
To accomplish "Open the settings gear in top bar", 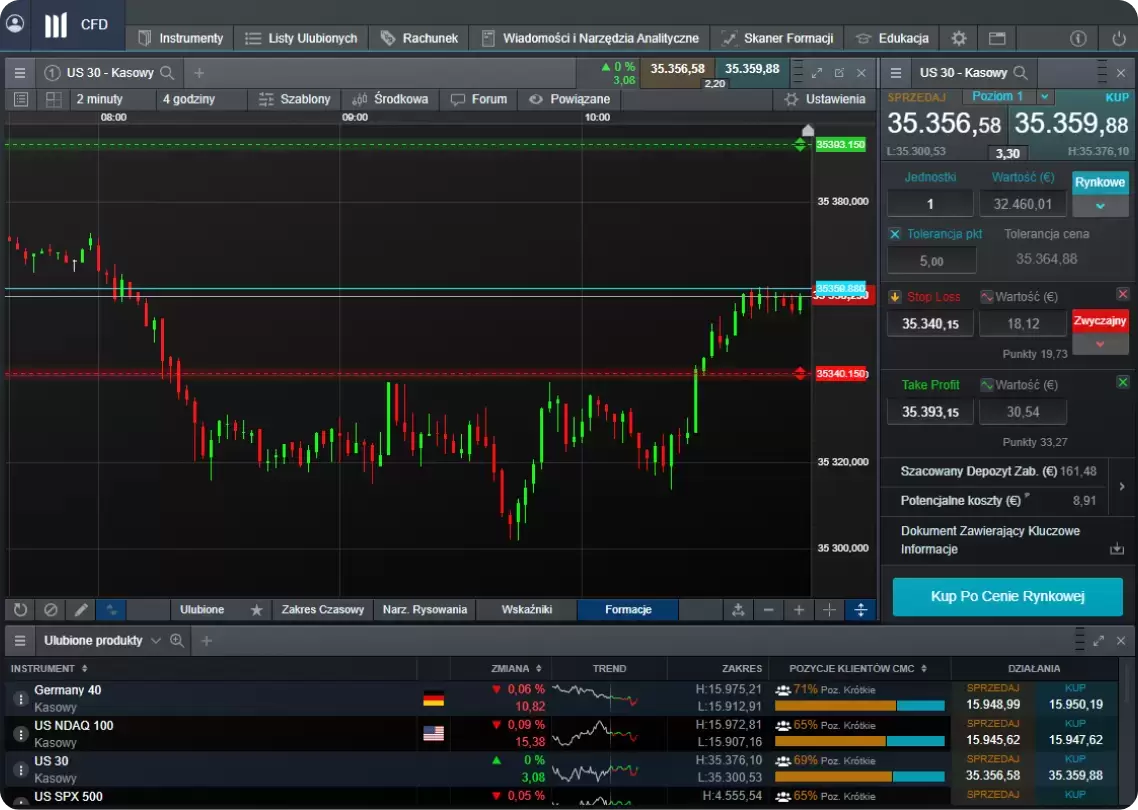I will click(959, 38).
